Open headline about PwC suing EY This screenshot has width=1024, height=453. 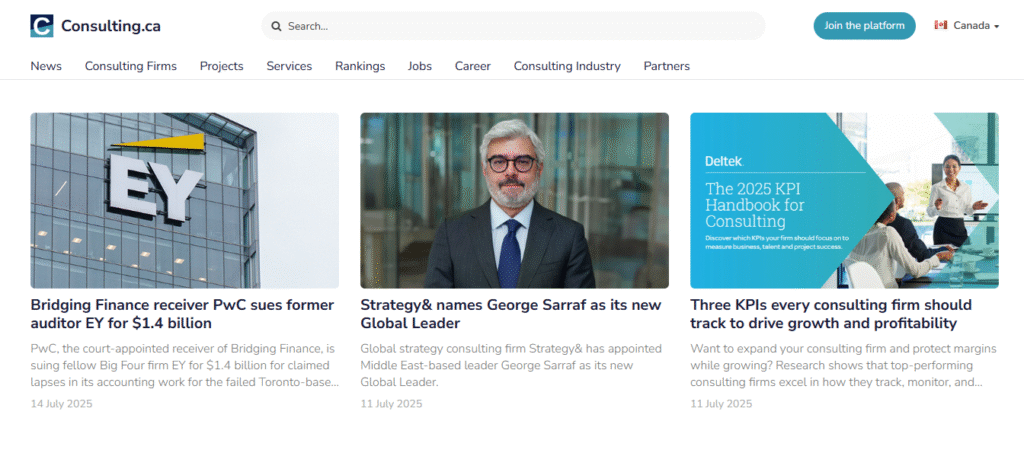click(182, 314)
